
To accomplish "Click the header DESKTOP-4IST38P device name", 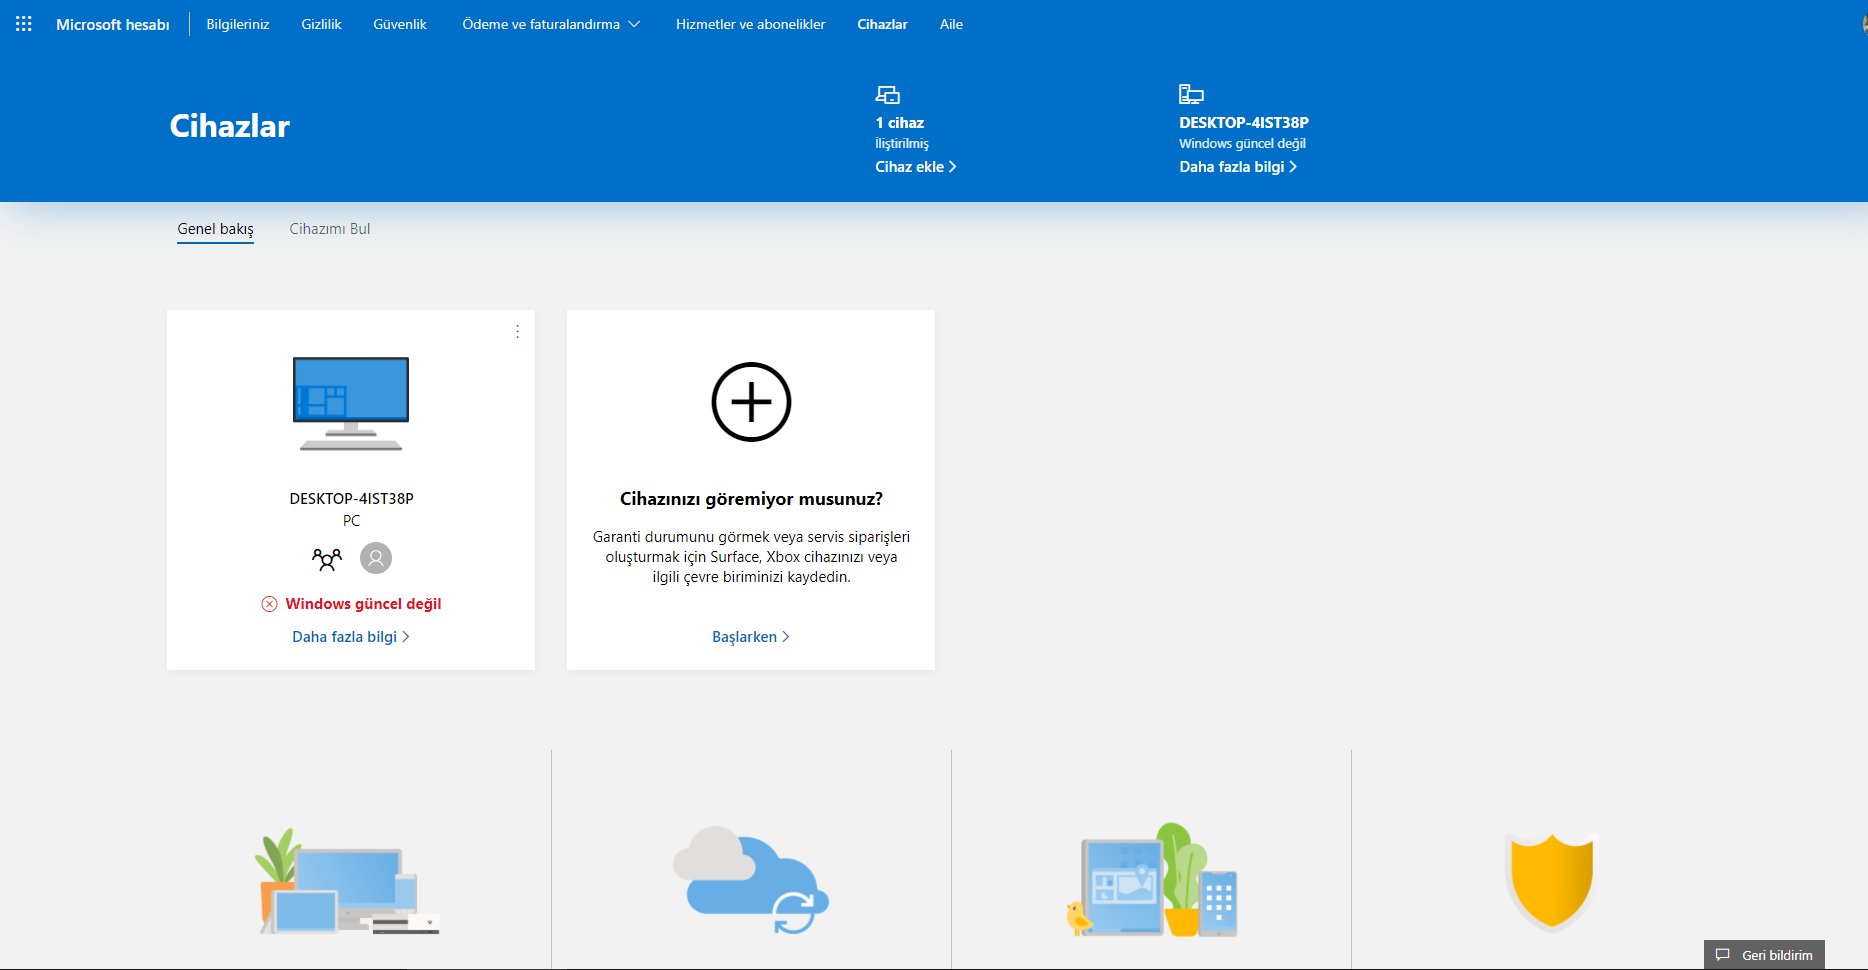I will (x=1244, y=123).
